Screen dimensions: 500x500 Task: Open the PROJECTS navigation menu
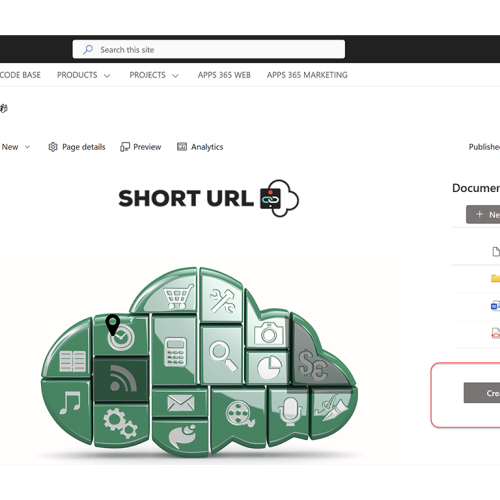coord(147,75)
